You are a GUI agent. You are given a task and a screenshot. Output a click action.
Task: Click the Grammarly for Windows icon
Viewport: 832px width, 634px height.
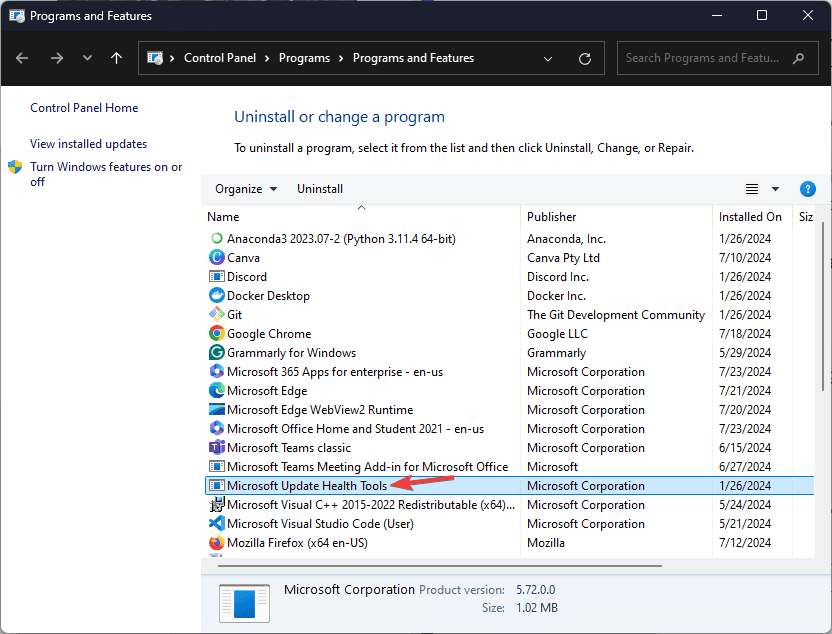[216, 353]
